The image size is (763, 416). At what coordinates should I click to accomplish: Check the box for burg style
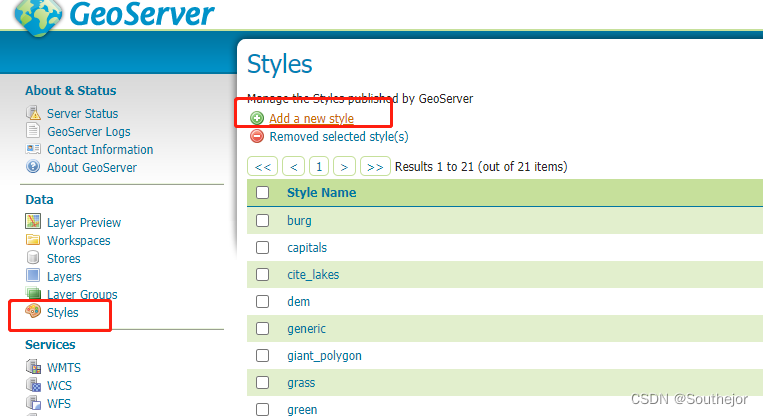click(263, 220)
